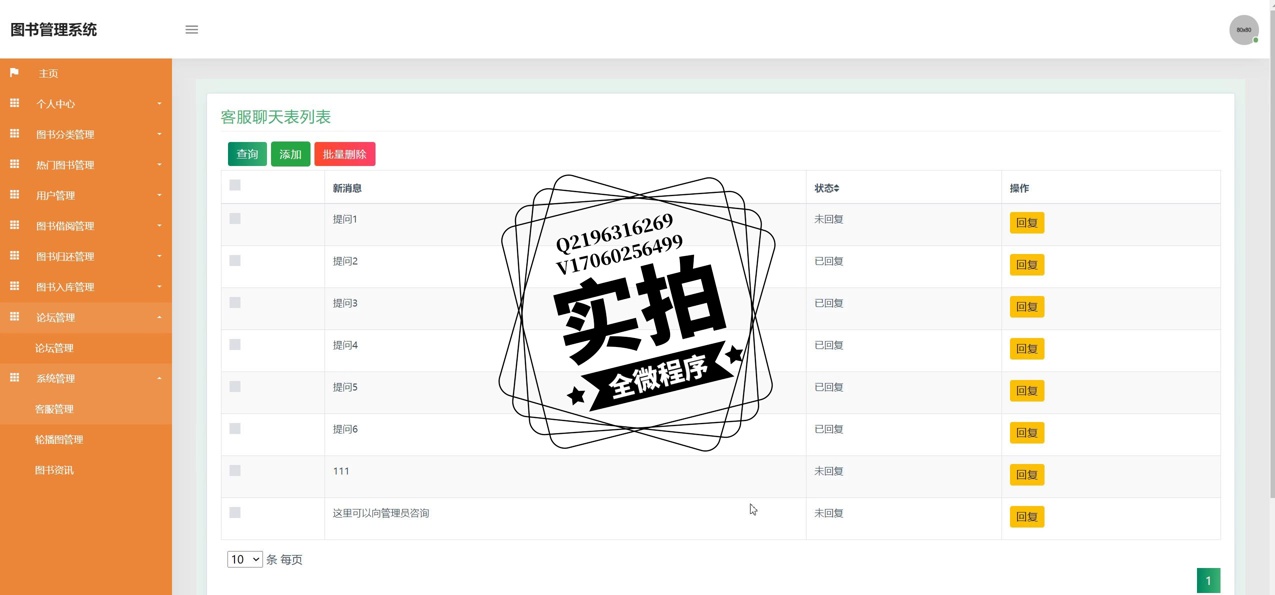
Task: Open the user avatar in top right
Action: [x=1243, y=30]
